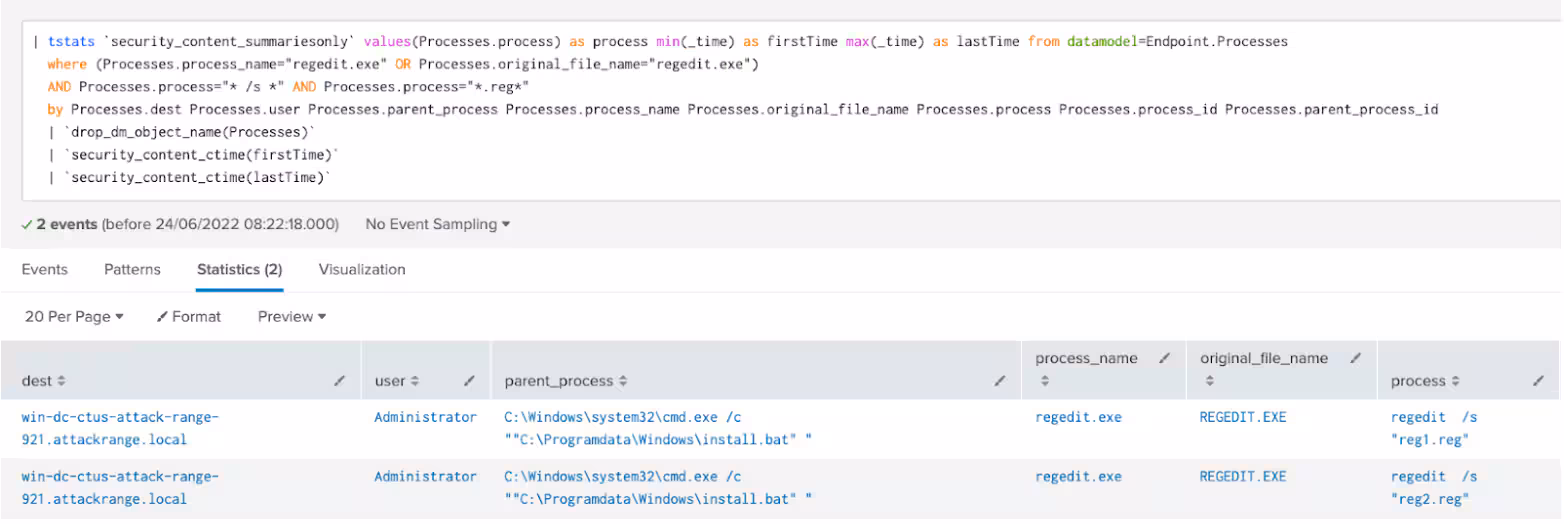Open the Preview dropdown menu
The image size is (1564, 524).
tap(292, 316)
